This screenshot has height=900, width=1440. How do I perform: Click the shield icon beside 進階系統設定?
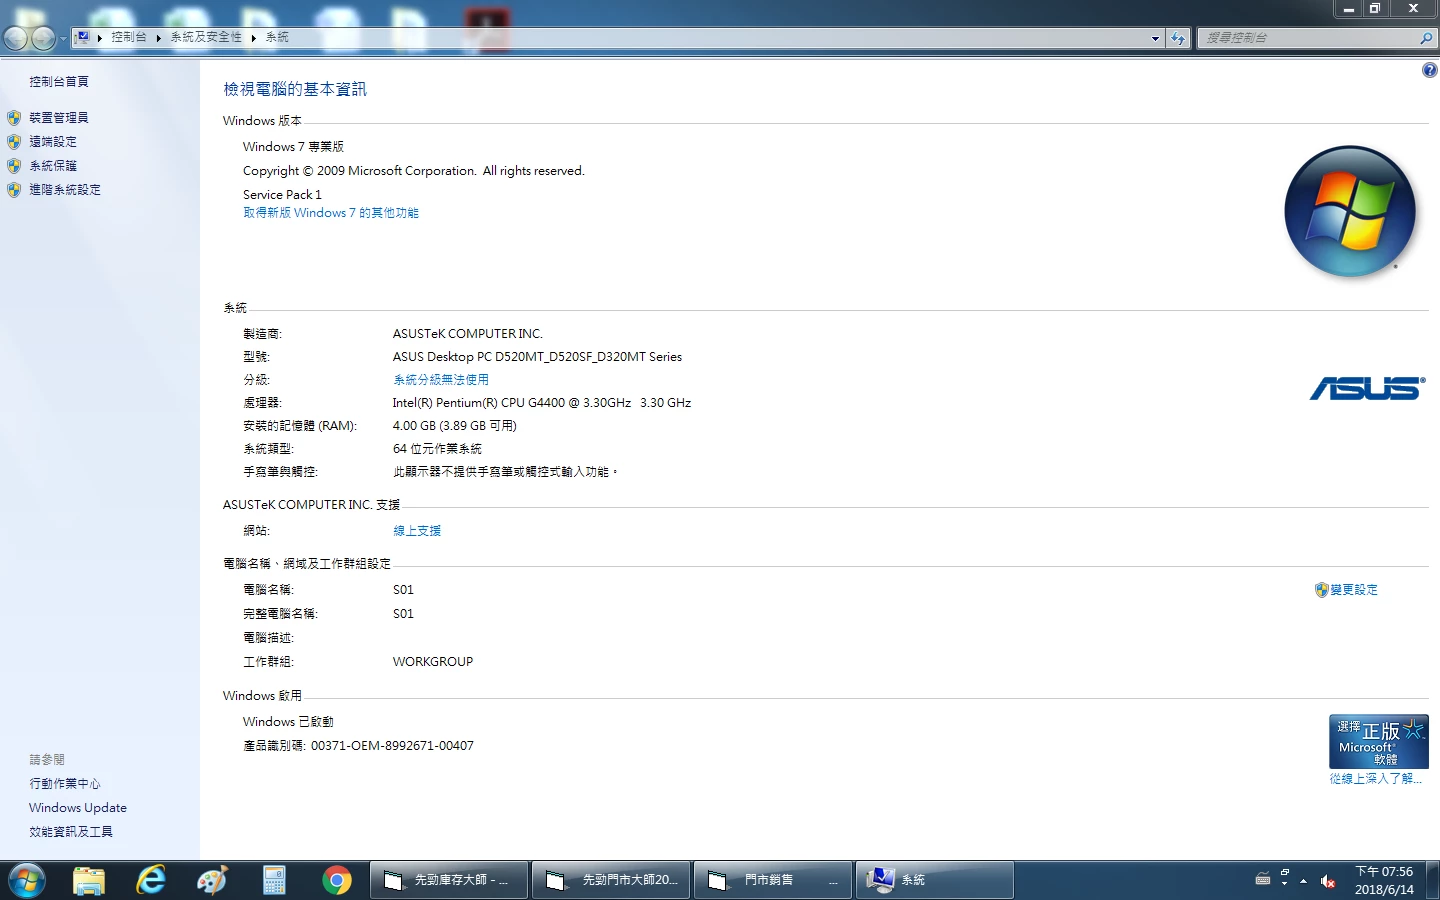14,190
